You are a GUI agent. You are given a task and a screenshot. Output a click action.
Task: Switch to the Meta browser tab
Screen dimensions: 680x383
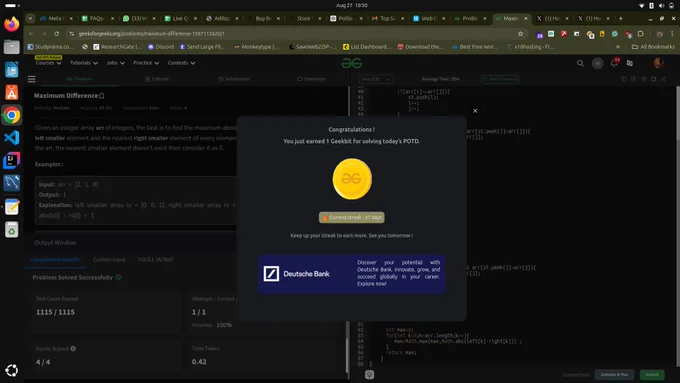click(x=56, y=18)
